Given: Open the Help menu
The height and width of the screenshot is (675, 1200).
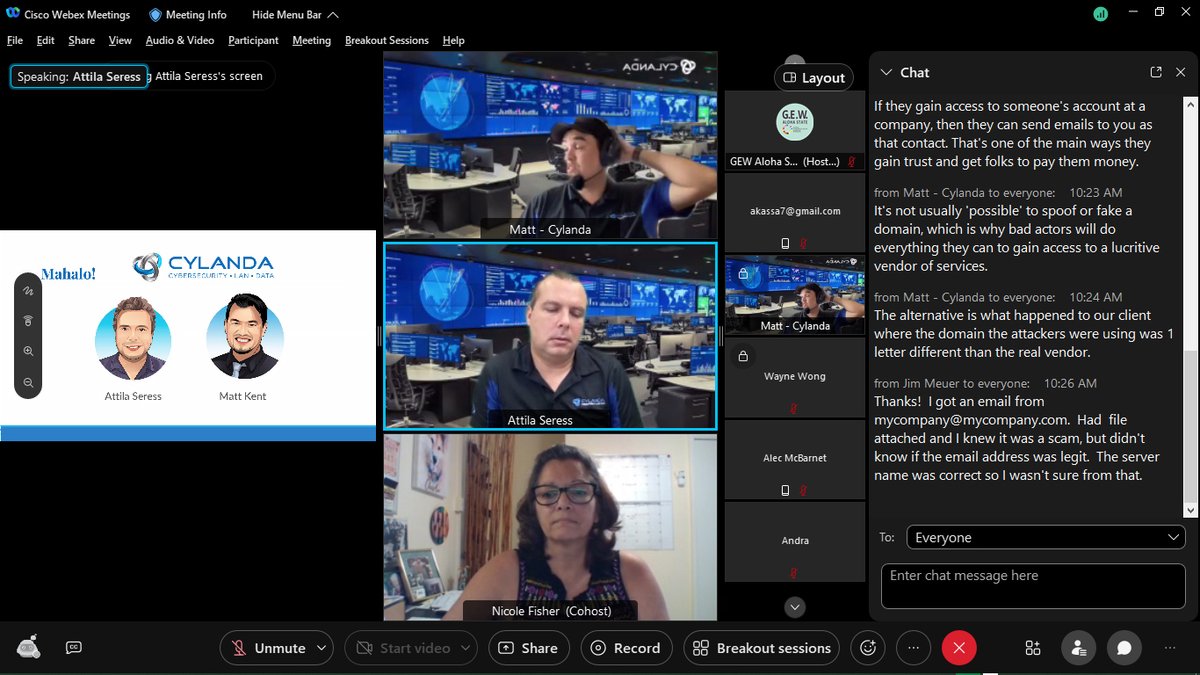Looking at the screenshot, I should [453, 40].
